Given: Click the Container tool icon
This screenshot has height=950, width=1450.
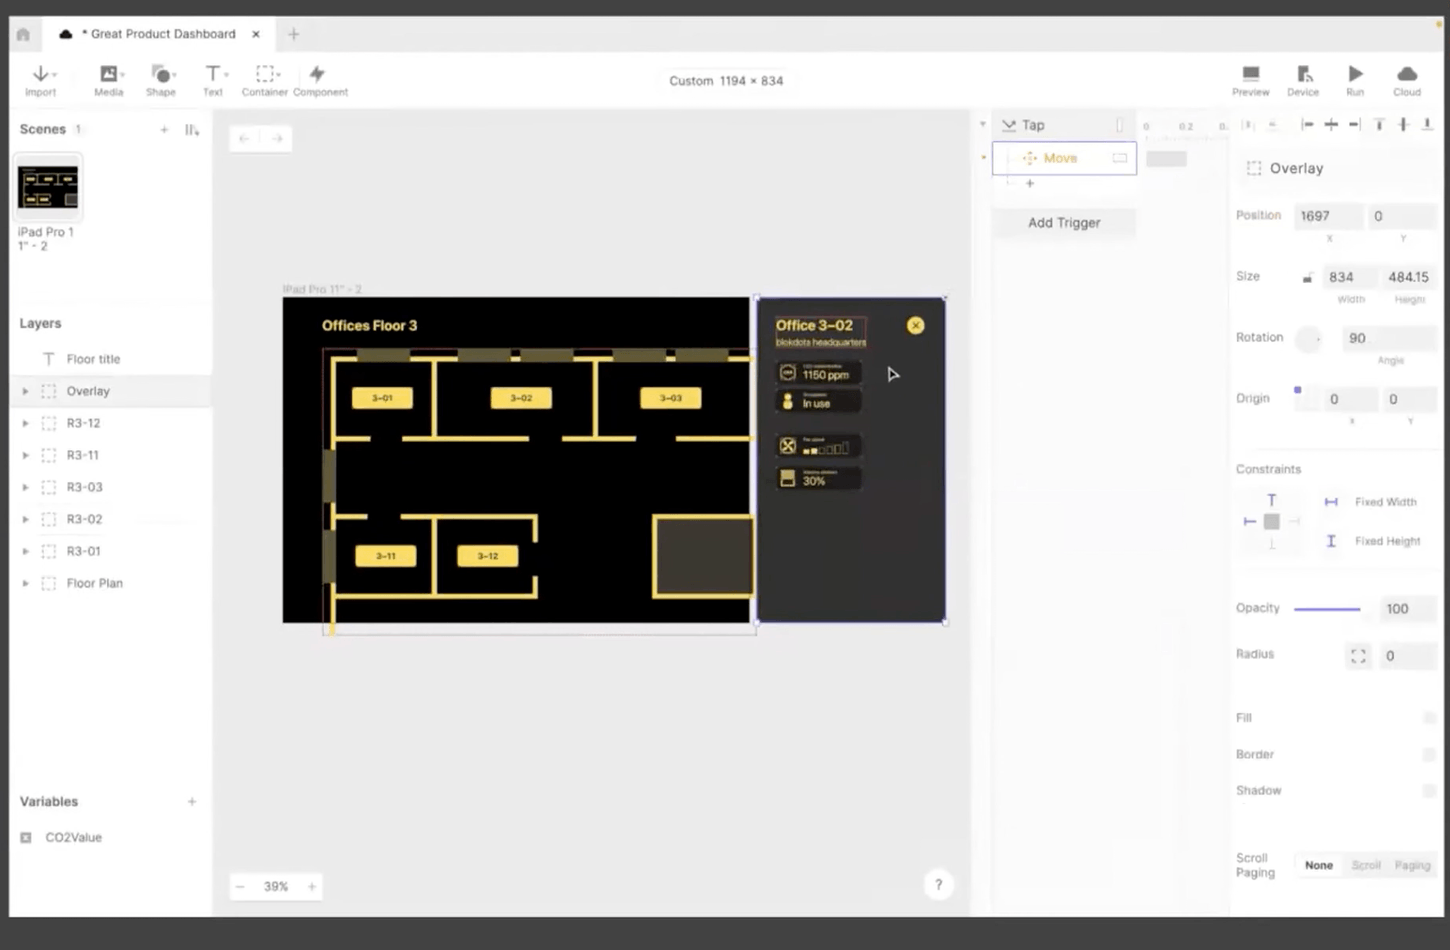Looking at the screenshot, I should click(265, 75).
